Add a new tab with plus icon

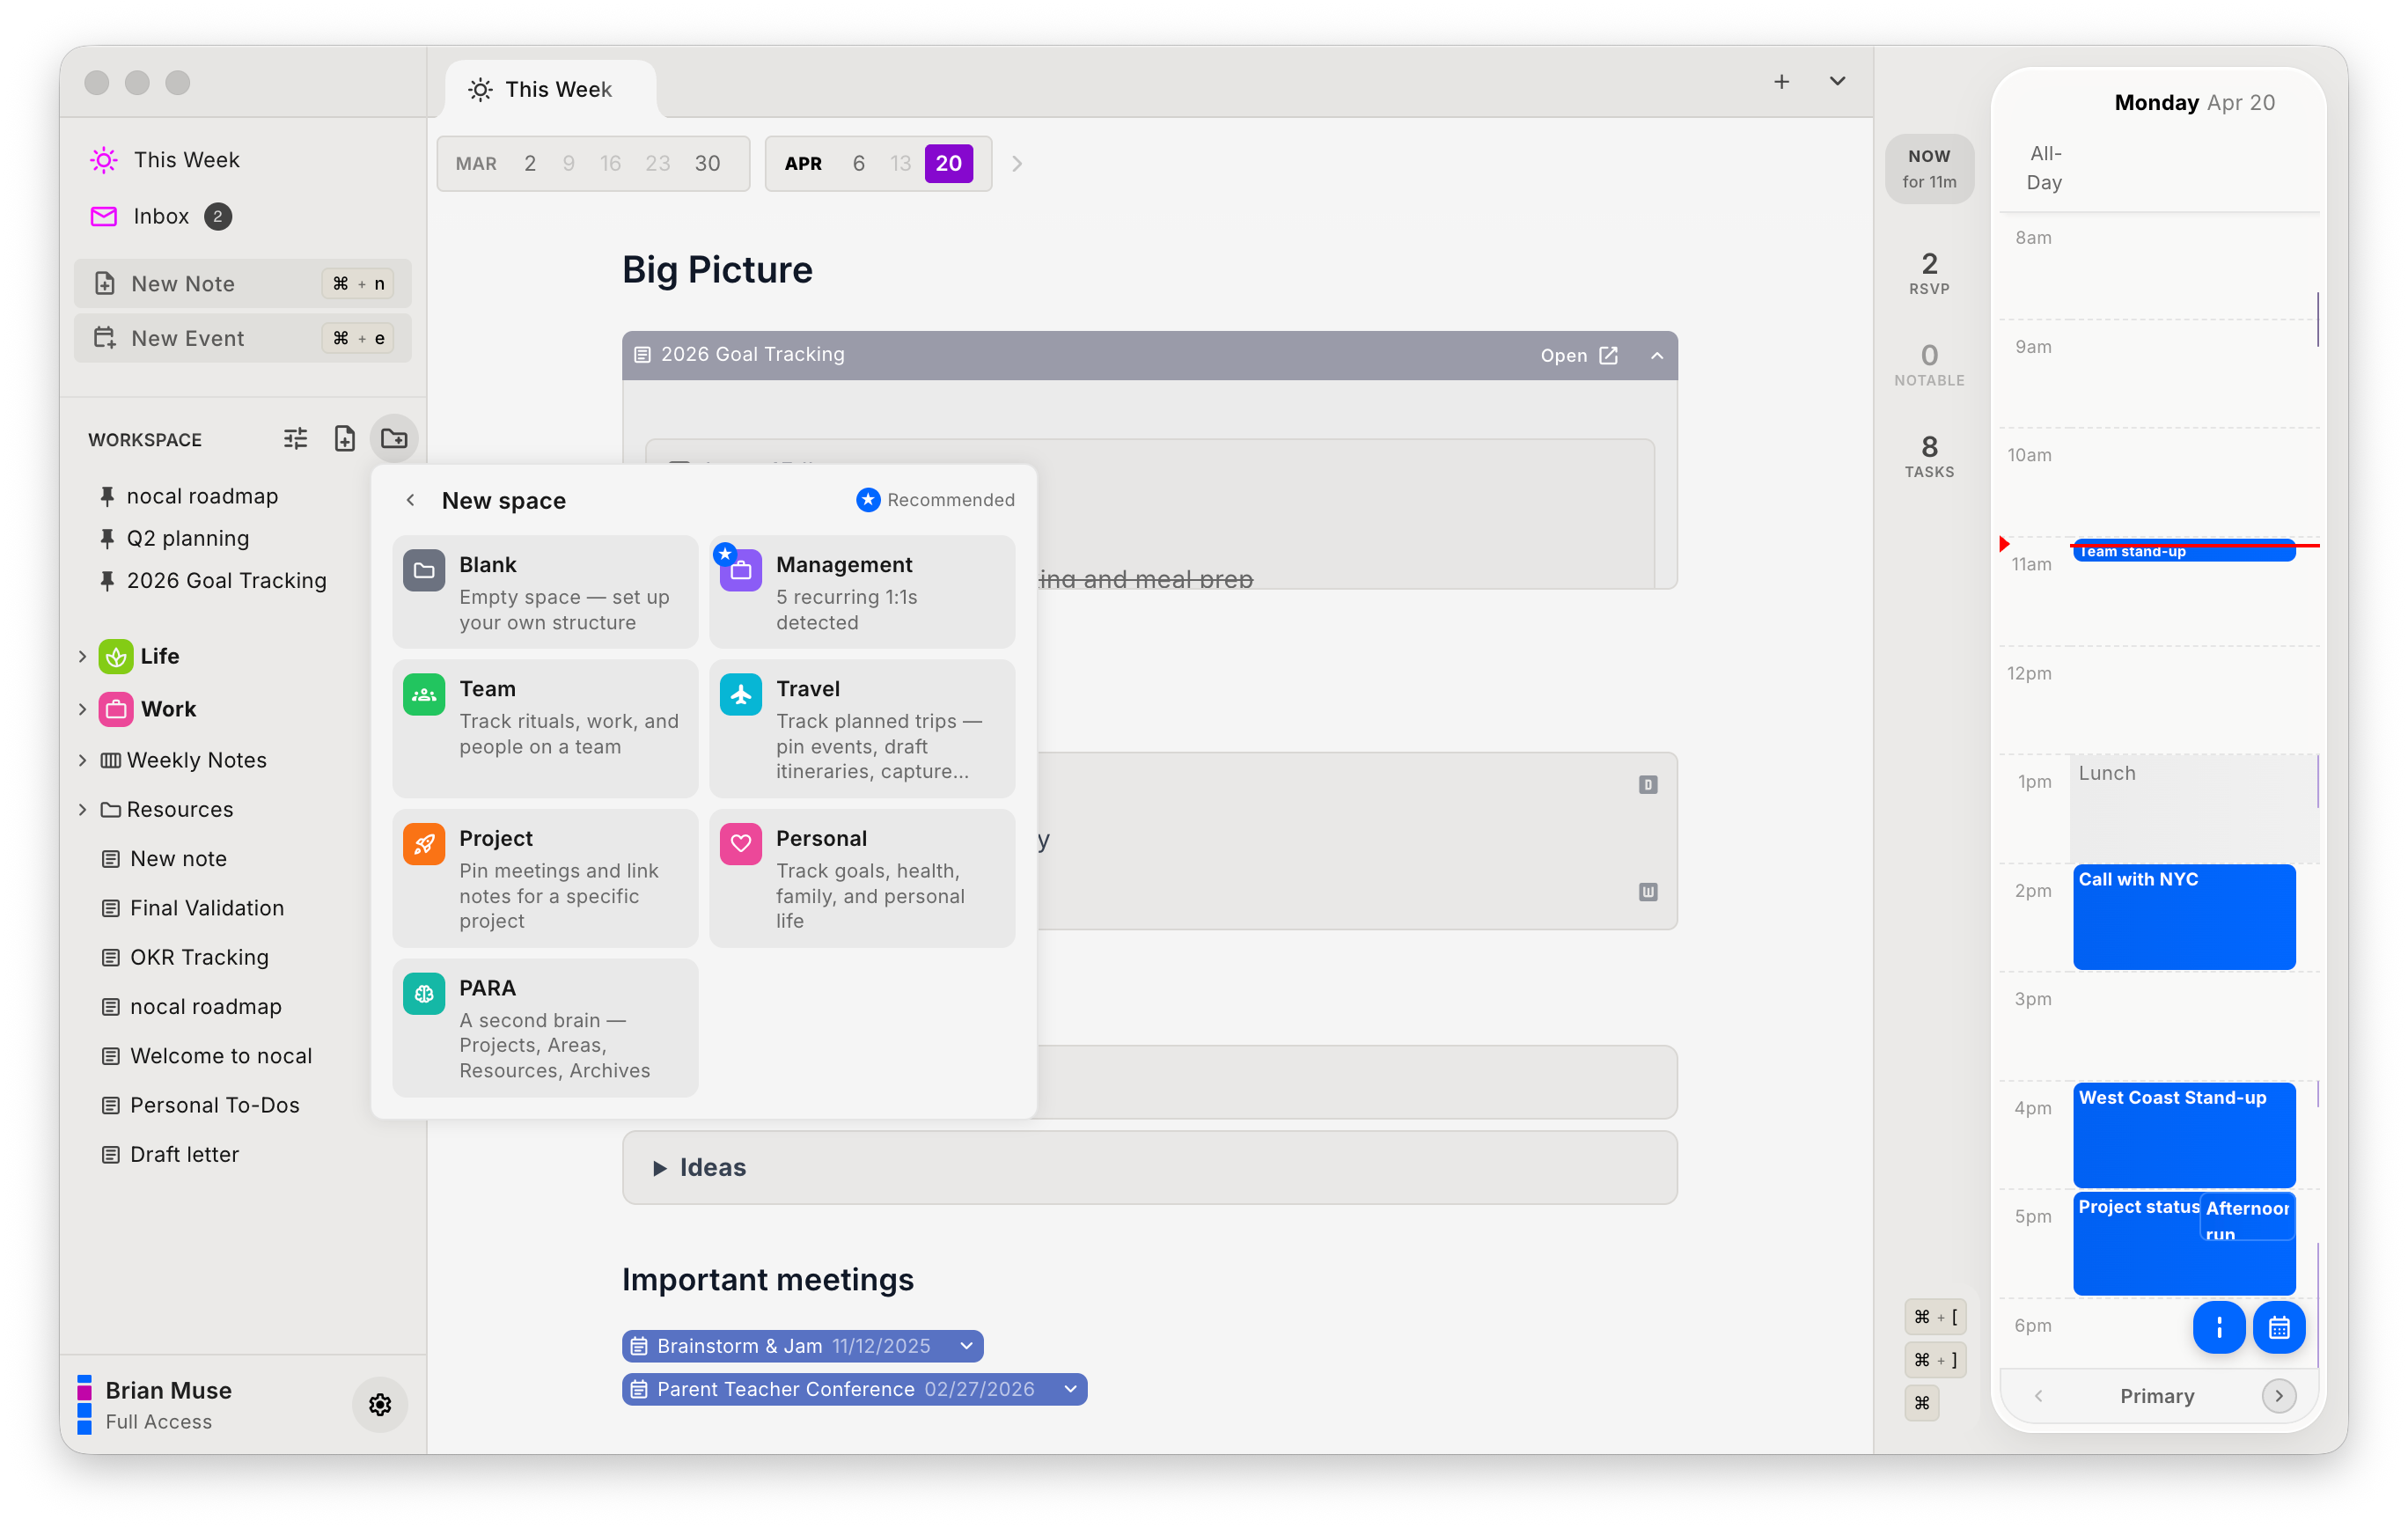click(x=1781, y=82)
